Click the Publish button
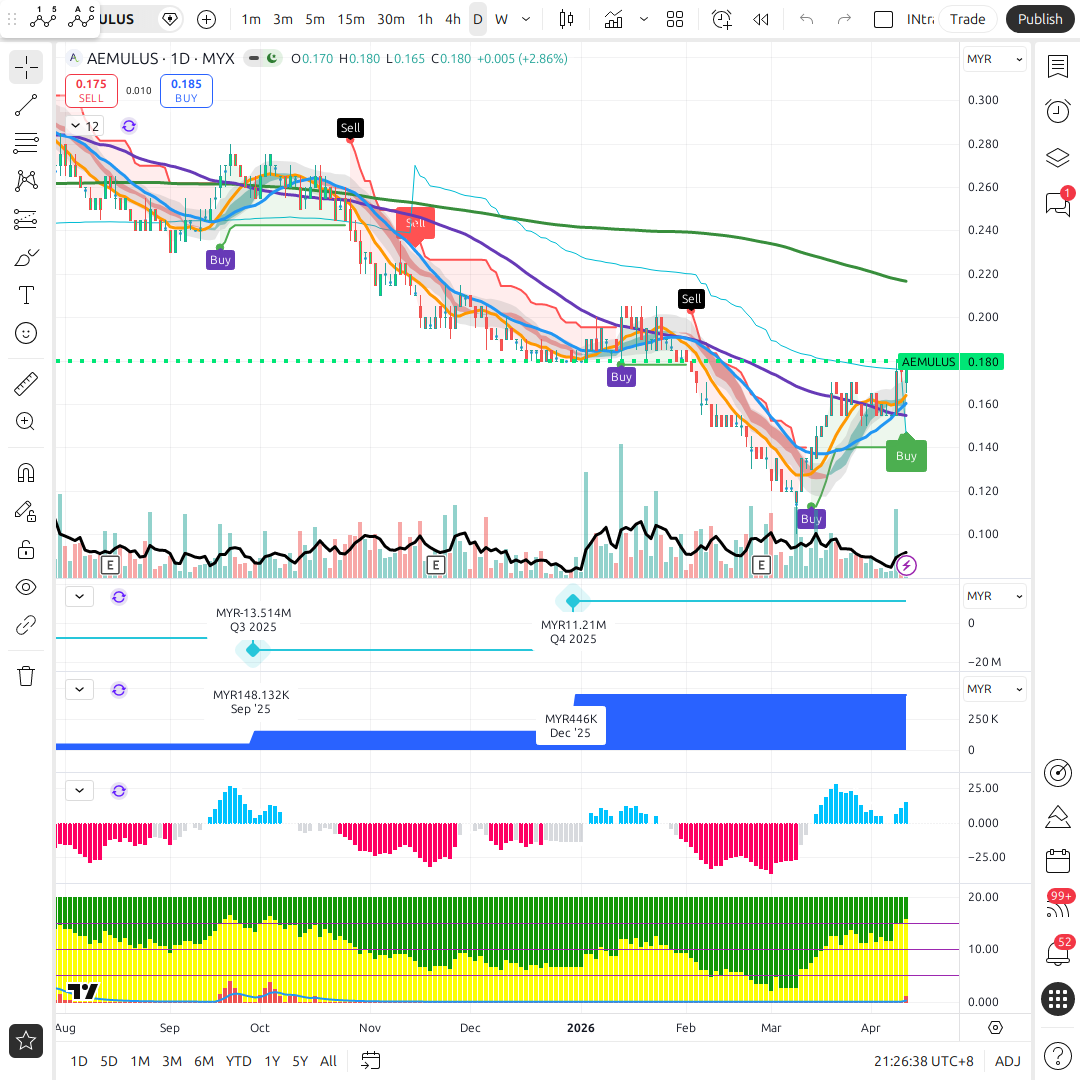Image resolution: width=1080 pixels, height=1080 pixels. (x=1040, y=19)
